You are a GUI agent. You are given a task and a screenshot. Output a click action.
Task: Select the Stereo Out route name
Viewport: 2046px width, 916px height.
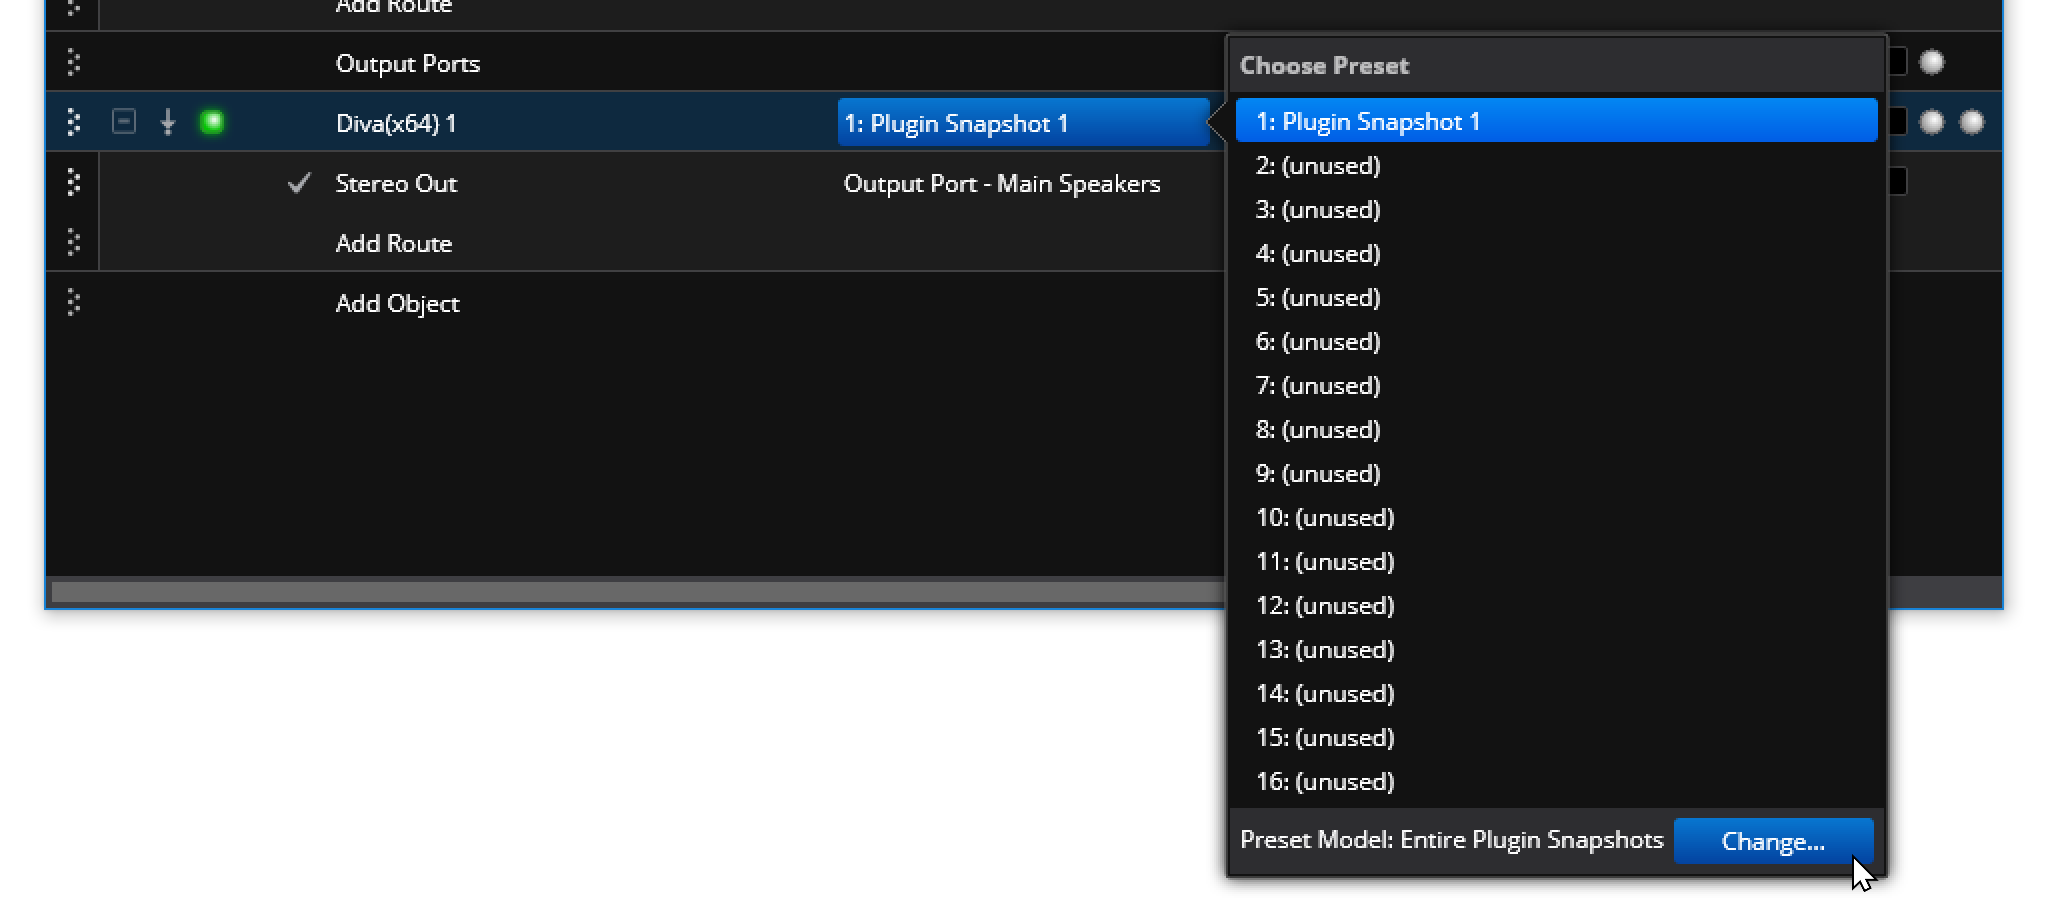(396, 183)
